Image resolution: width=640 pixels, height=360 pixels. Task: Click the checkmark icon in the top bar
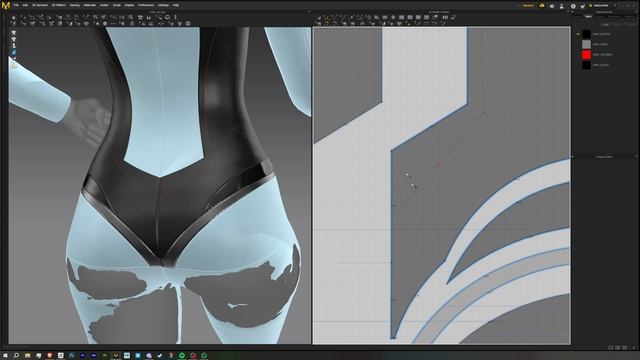(582, 6)
